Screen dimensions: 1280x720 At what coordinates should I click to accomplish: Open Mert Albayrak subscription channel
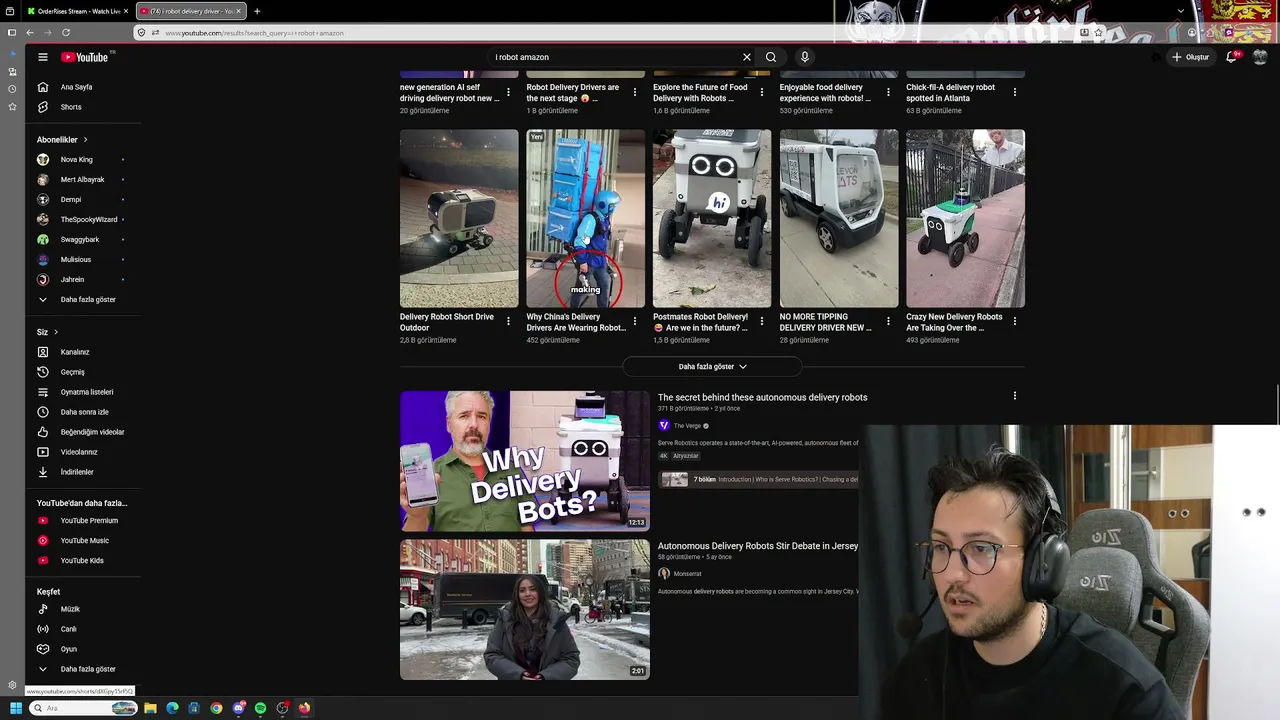[82, 180]
